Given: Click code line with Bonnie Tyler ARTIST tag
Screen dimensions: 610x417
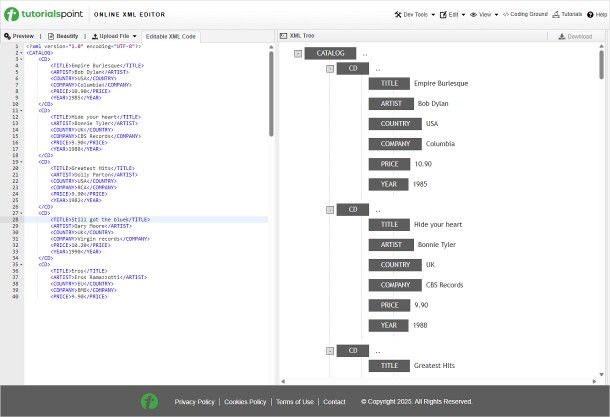Looking at the screenshot, I should 94,123.
